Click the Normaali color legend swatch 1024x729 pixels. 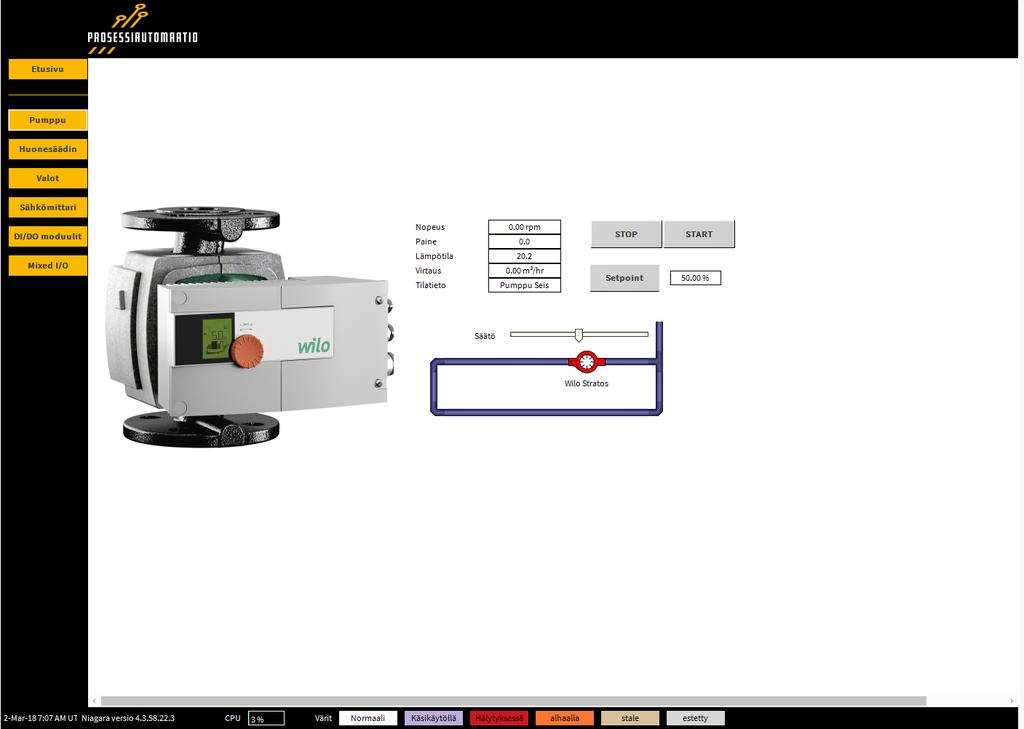tap(368, 718)
